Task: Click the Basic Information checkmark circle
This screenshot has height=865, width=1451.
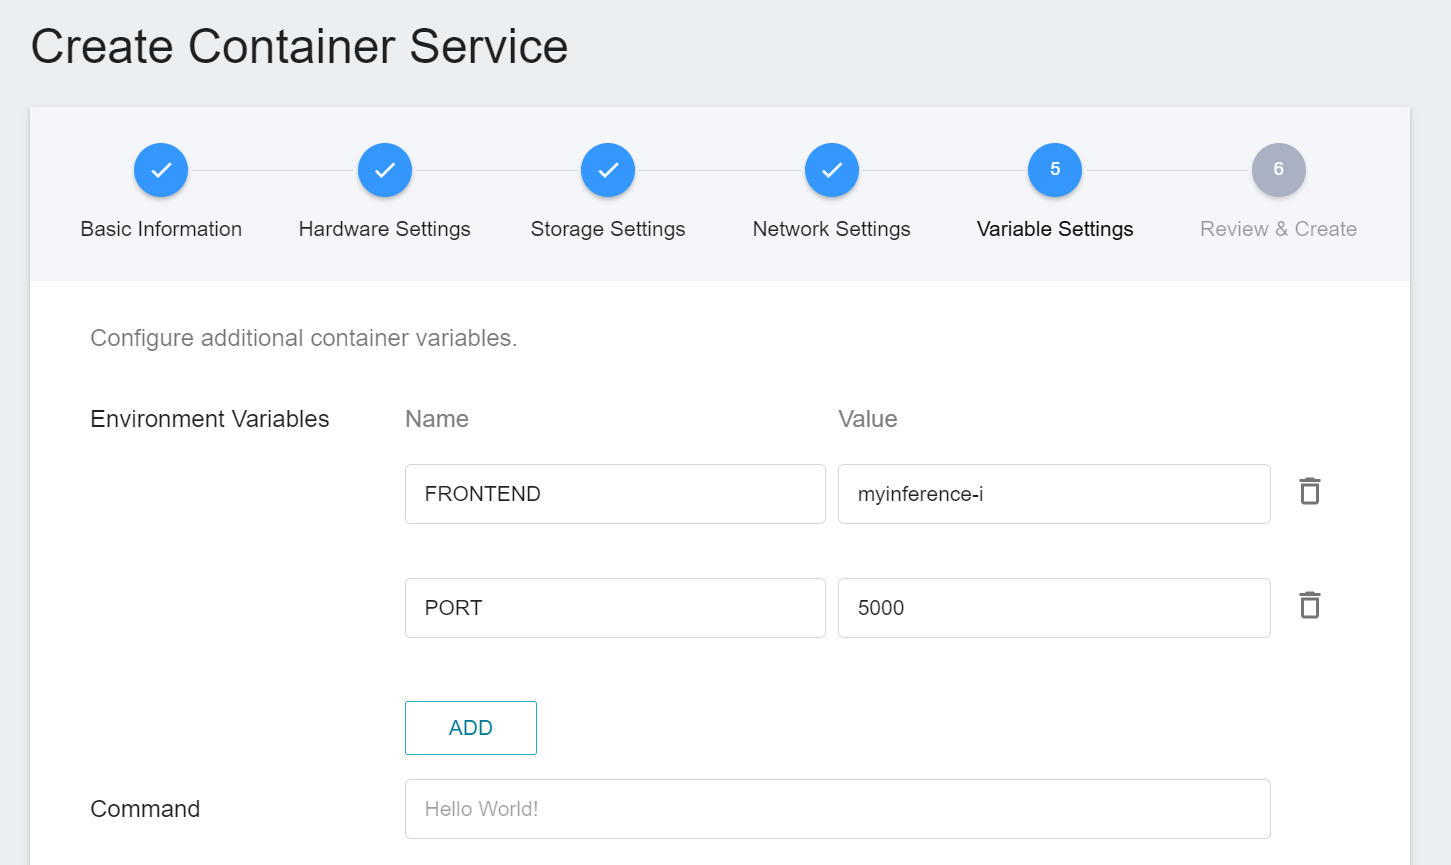Action: coord(161,170)
